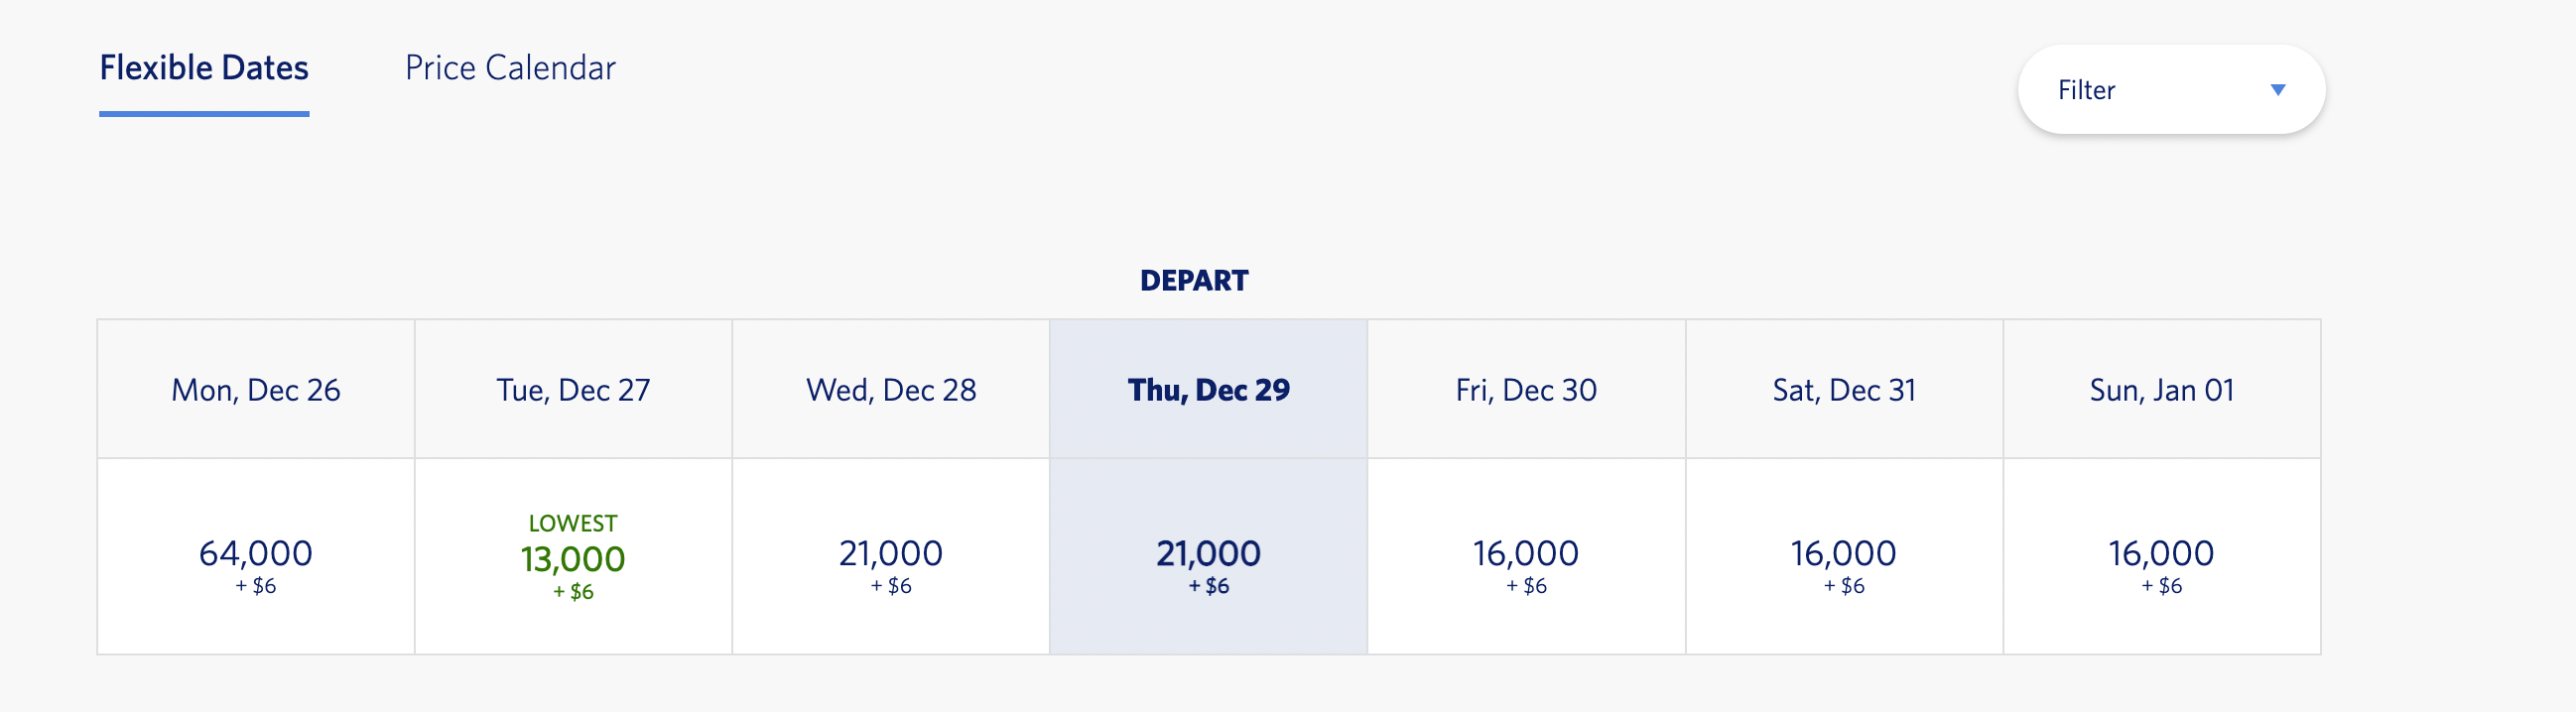Pick the Wed, Dec 28 departure date
The height and width of the screenshot is (712, 2576).
click(891, 390)
